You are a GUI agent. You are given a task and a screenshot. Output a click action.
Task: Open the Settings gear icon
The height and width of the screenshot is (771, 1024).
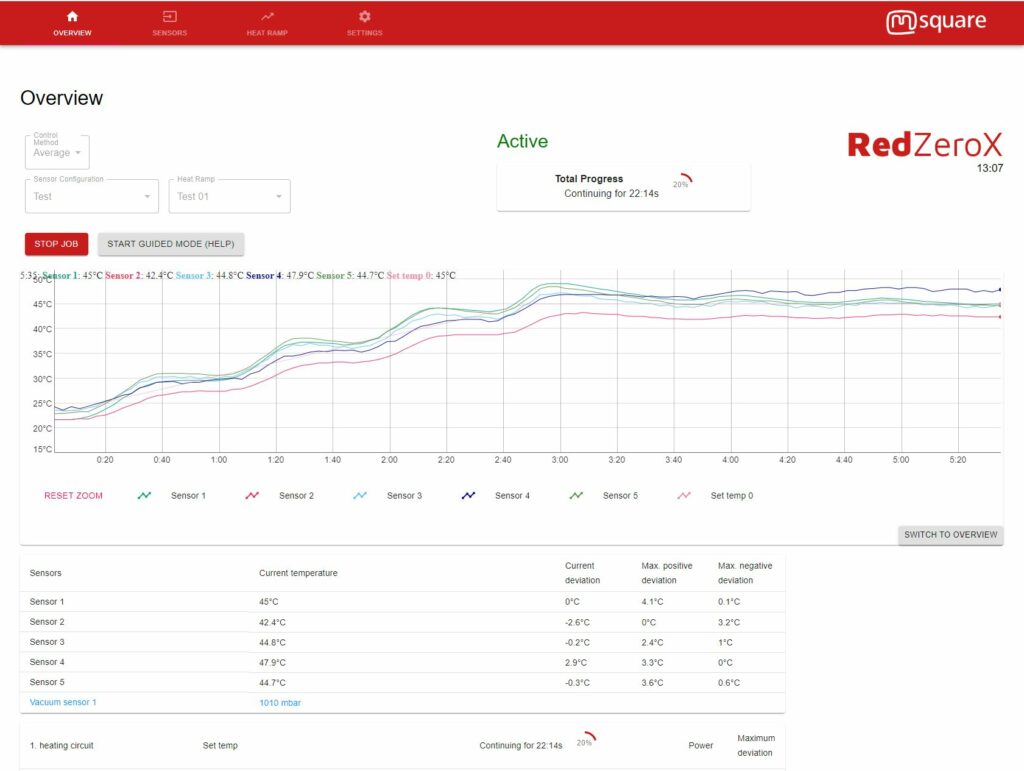coord(364,17)
